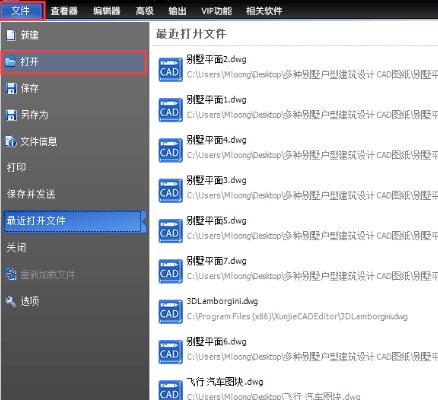Open recent file 飞行 汽车图块.dwg
This screenshot has height=400, width=438.
(225, 382)
